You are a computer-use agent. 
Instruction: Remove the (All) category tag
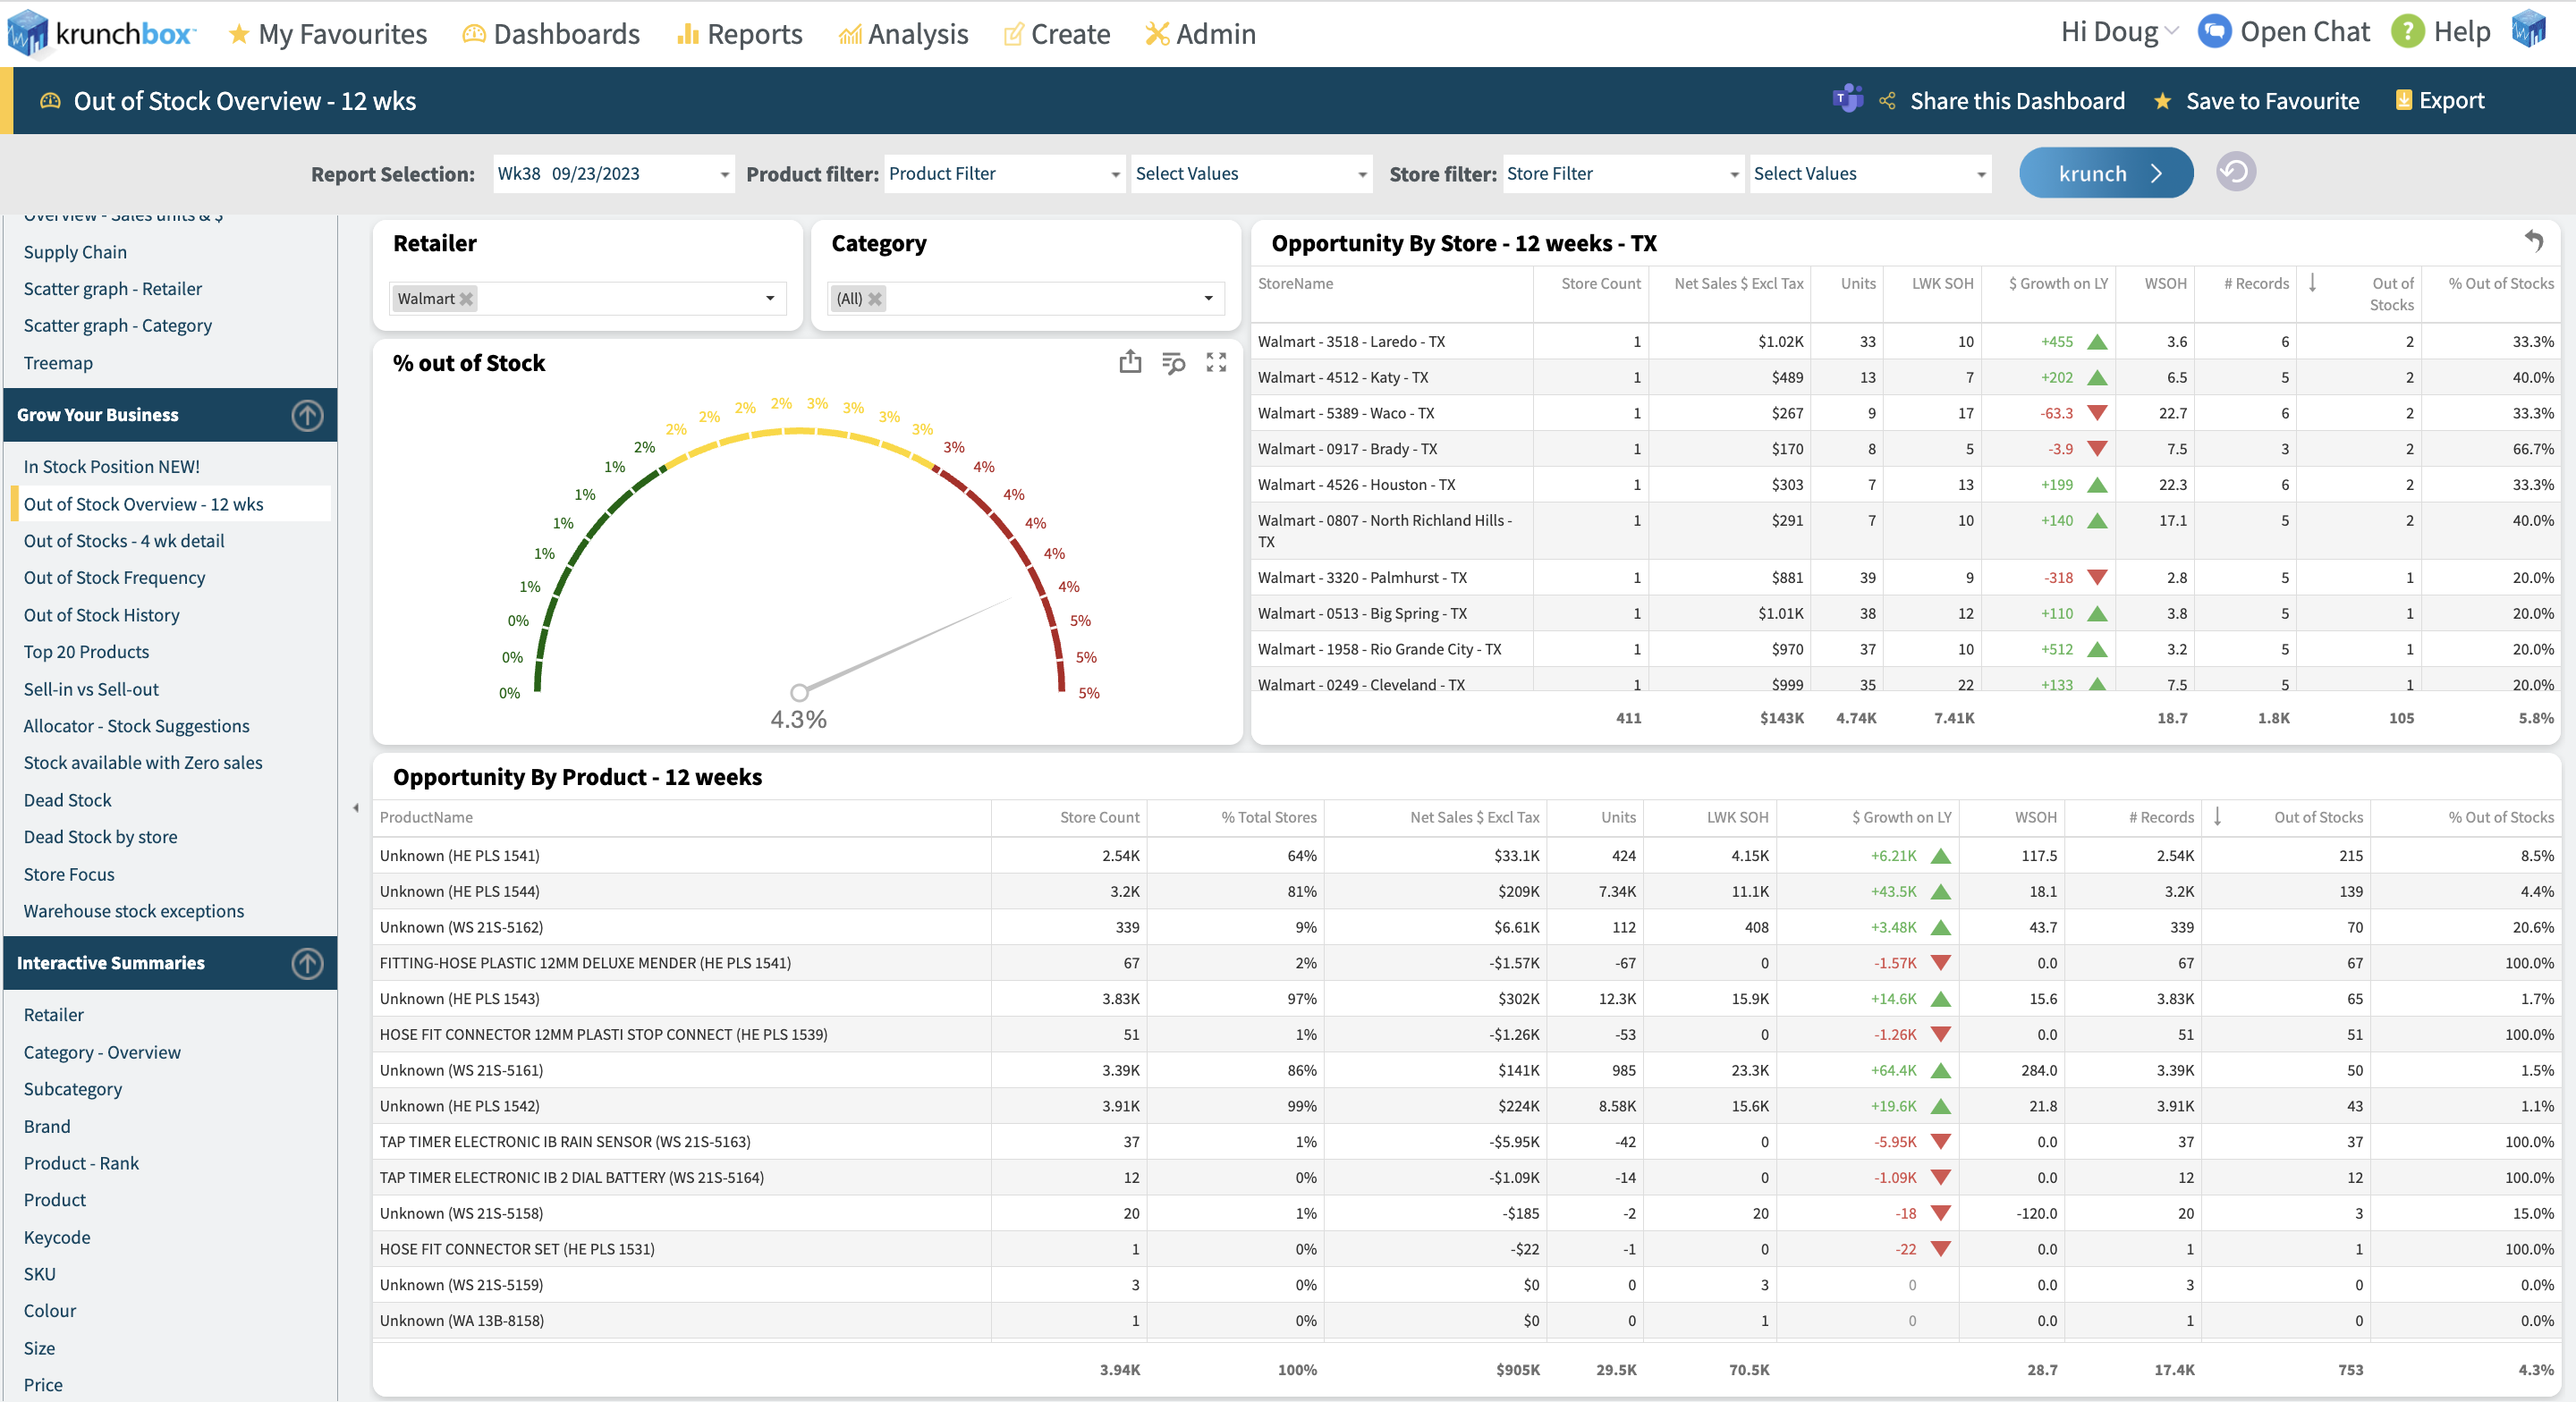pos(875,299)
